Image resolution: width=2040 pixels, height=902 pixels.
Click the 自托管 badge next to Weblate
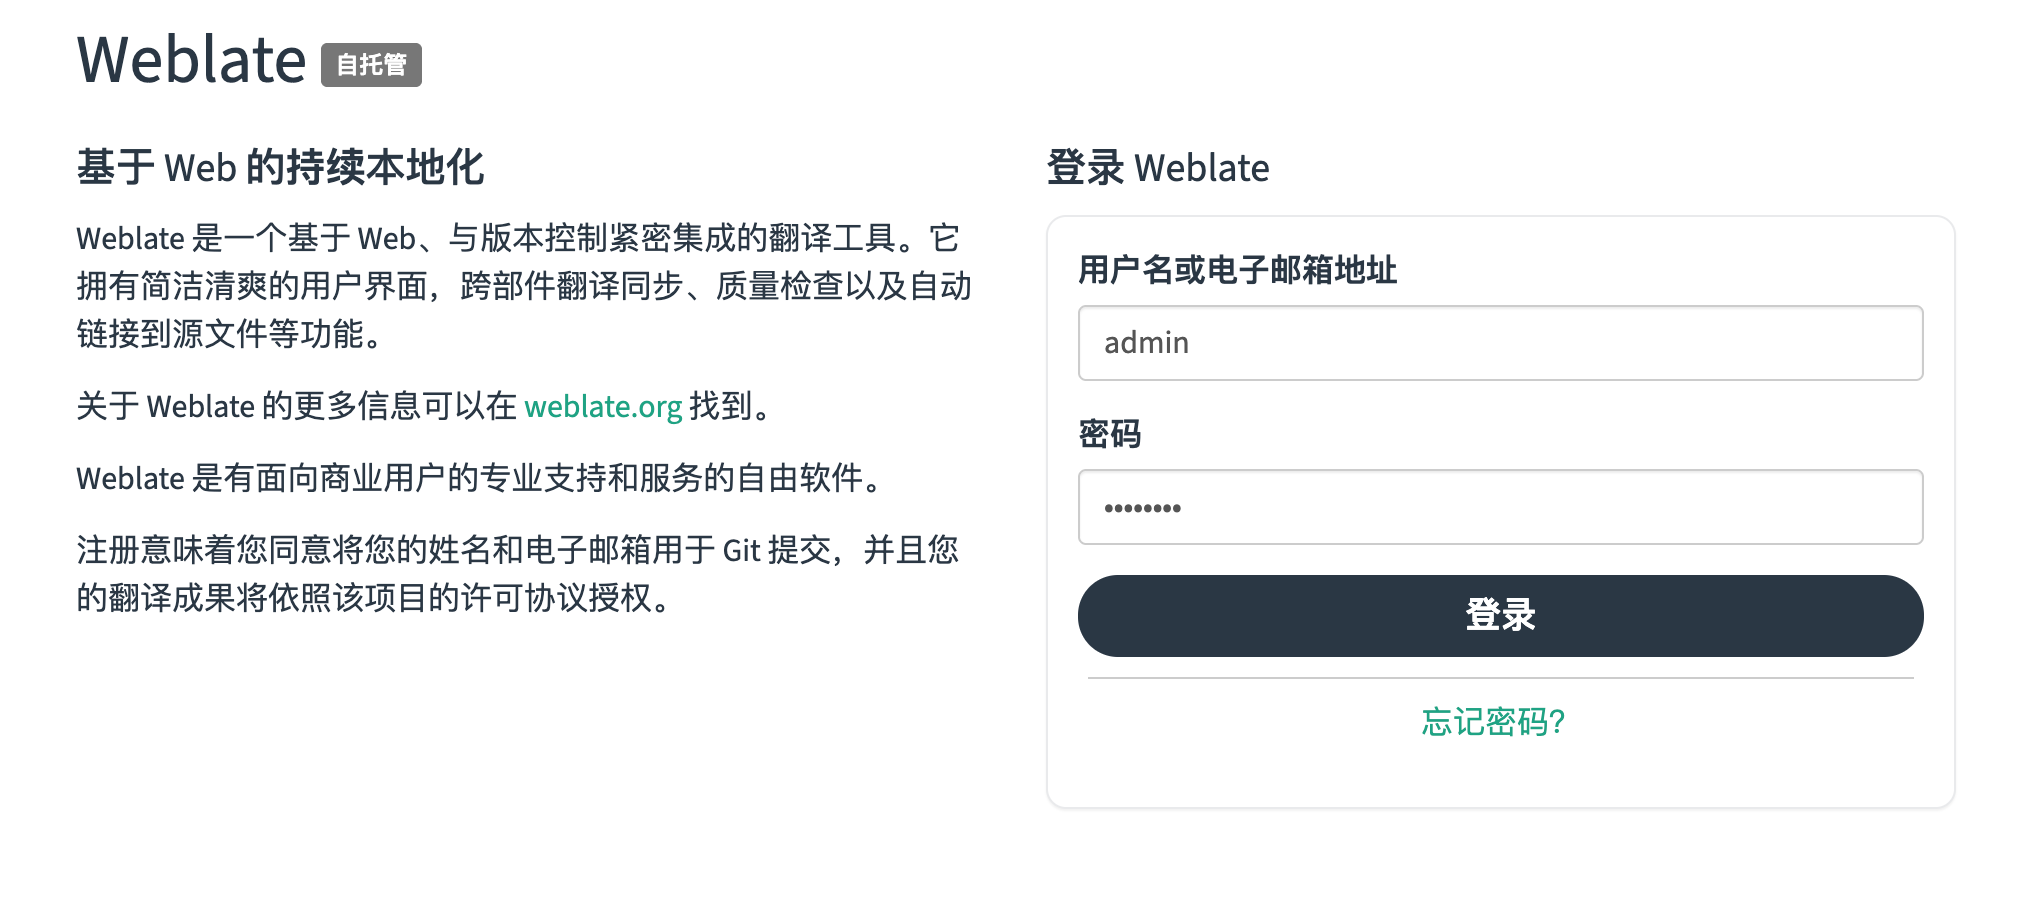pyautogui.click(x=371, y=65)
